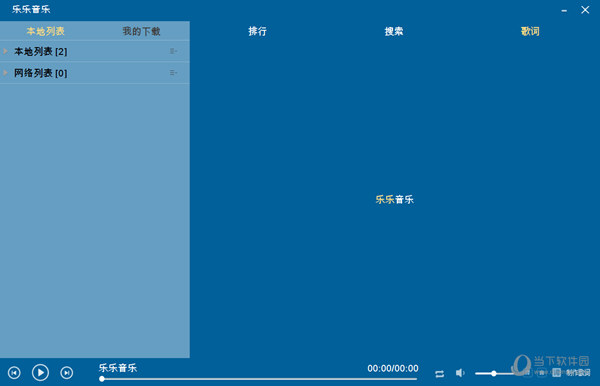Play the previous track
The height and width of the screenshot is (386, 600).
click(x=14, y=373)
